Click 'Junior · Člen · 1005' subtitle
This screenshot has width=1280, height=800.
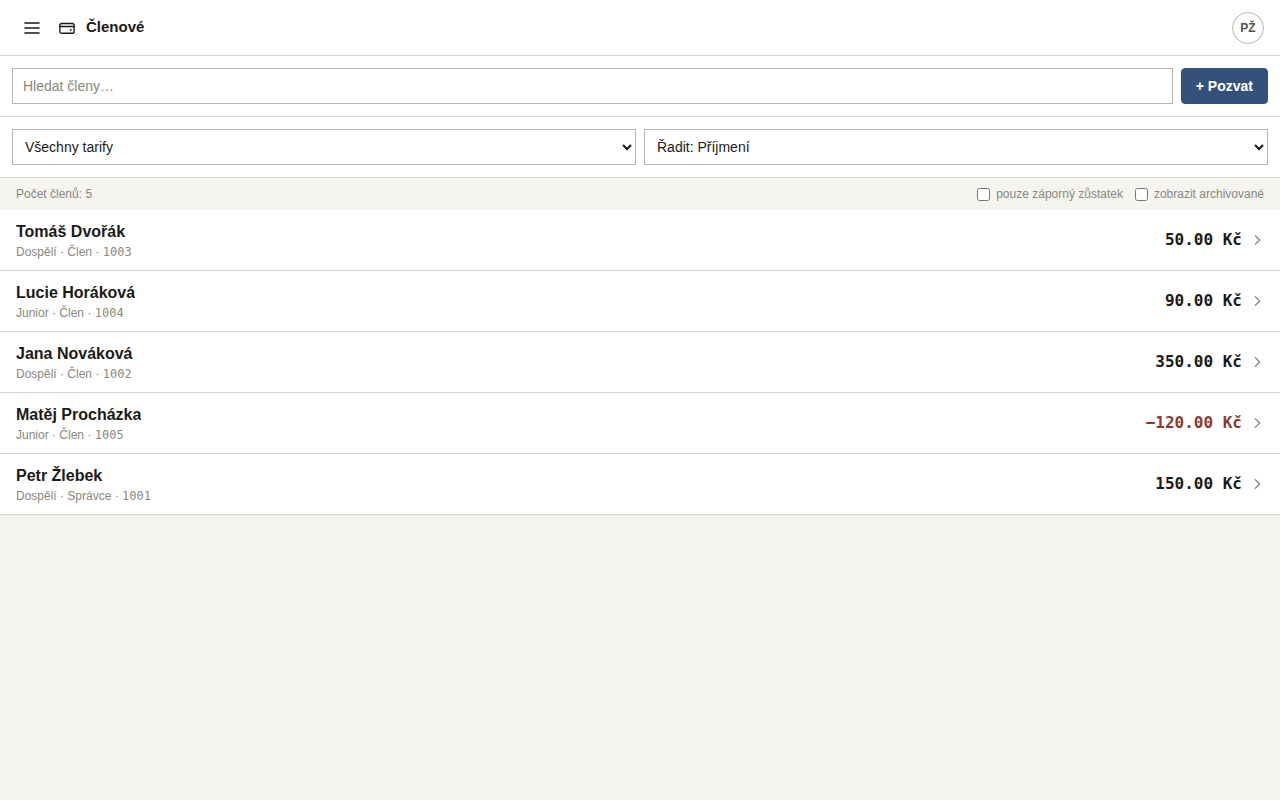click(x=70, y=435)
